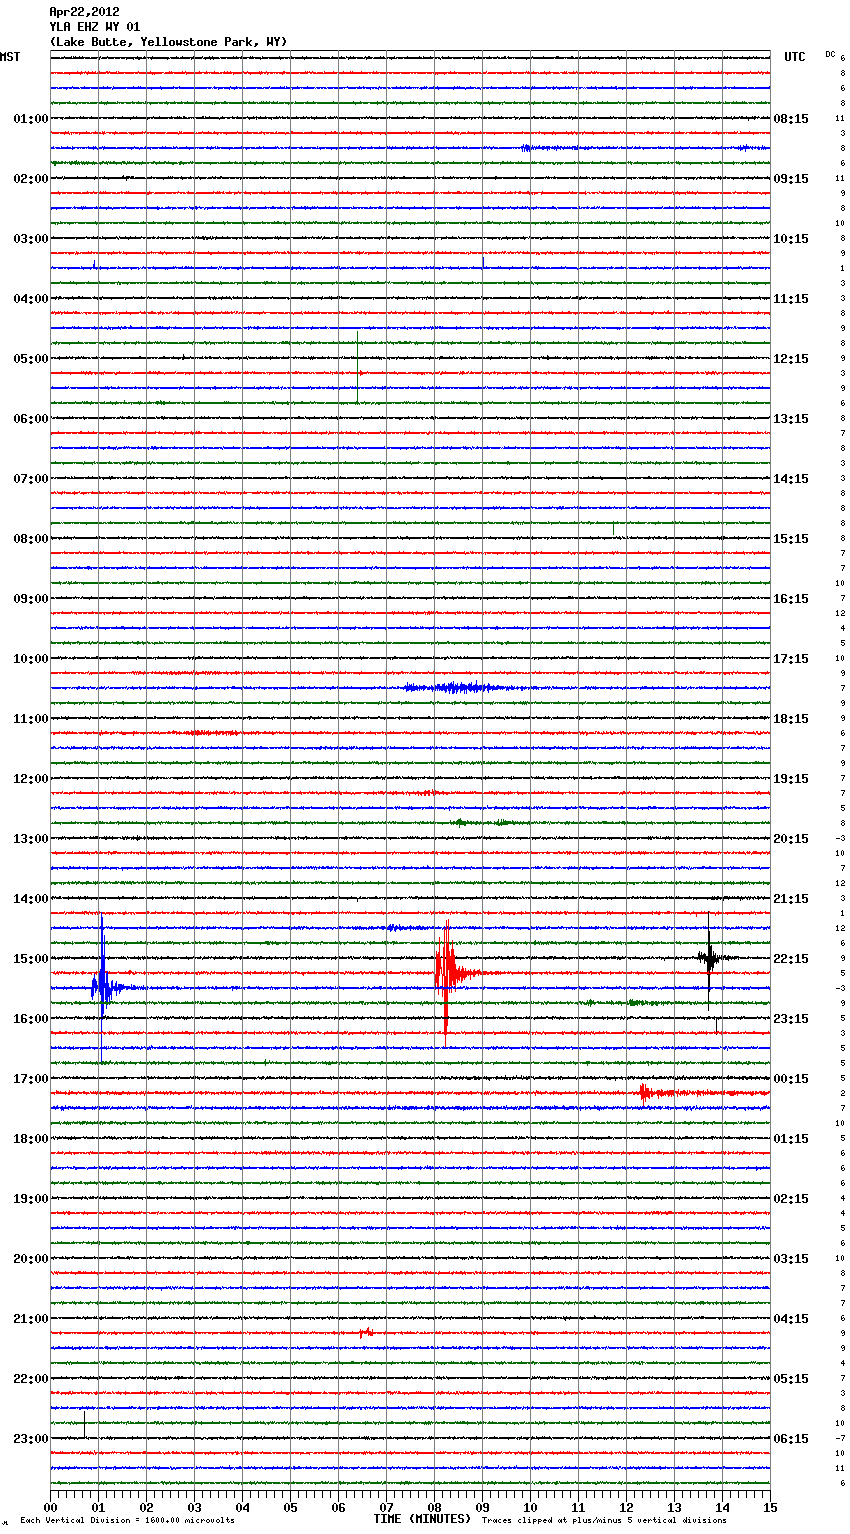Select the 03:00 MST row label

31,239
